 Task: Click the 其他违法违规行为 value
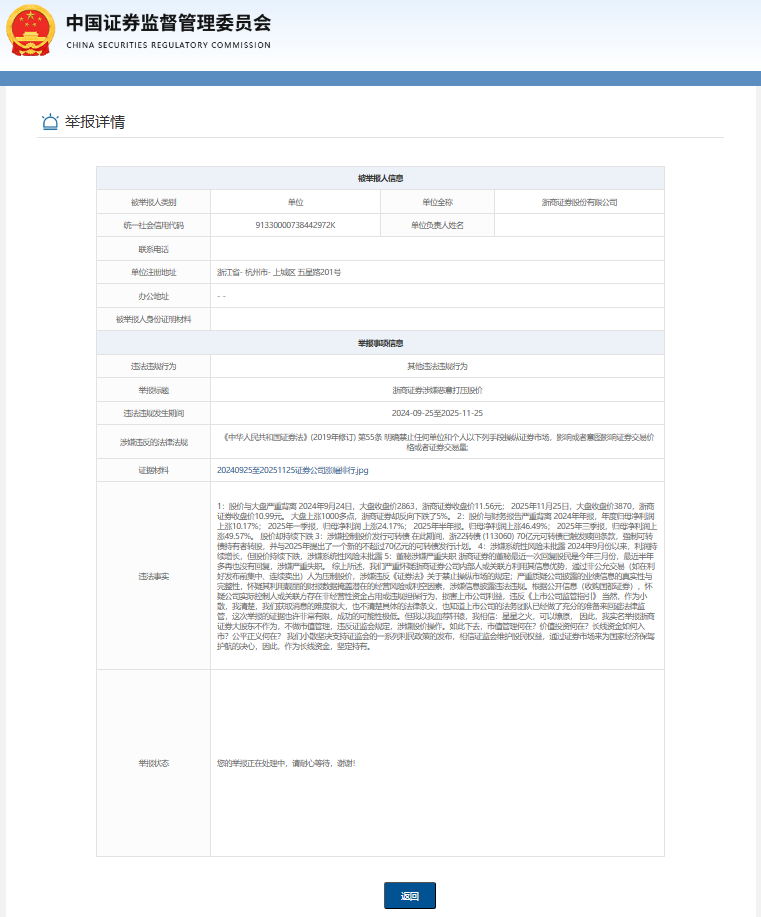pyautogui.click(x=438, y=366)
